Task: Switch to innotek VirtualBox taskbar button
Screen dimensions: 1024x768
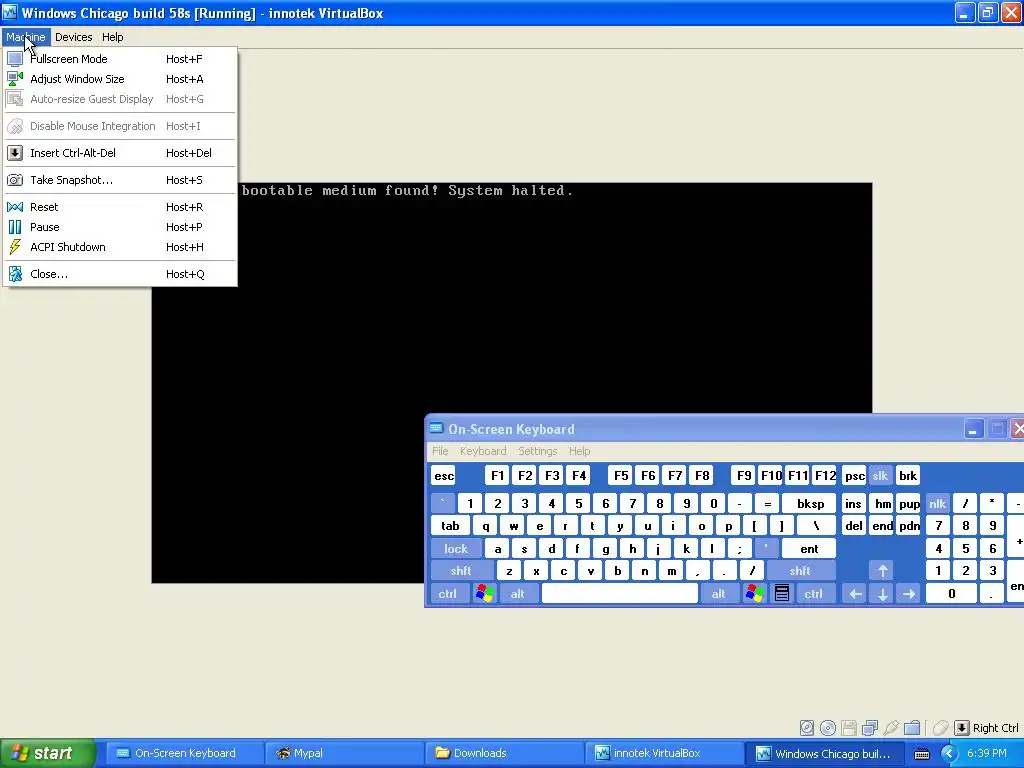Action: coord(665,754)
